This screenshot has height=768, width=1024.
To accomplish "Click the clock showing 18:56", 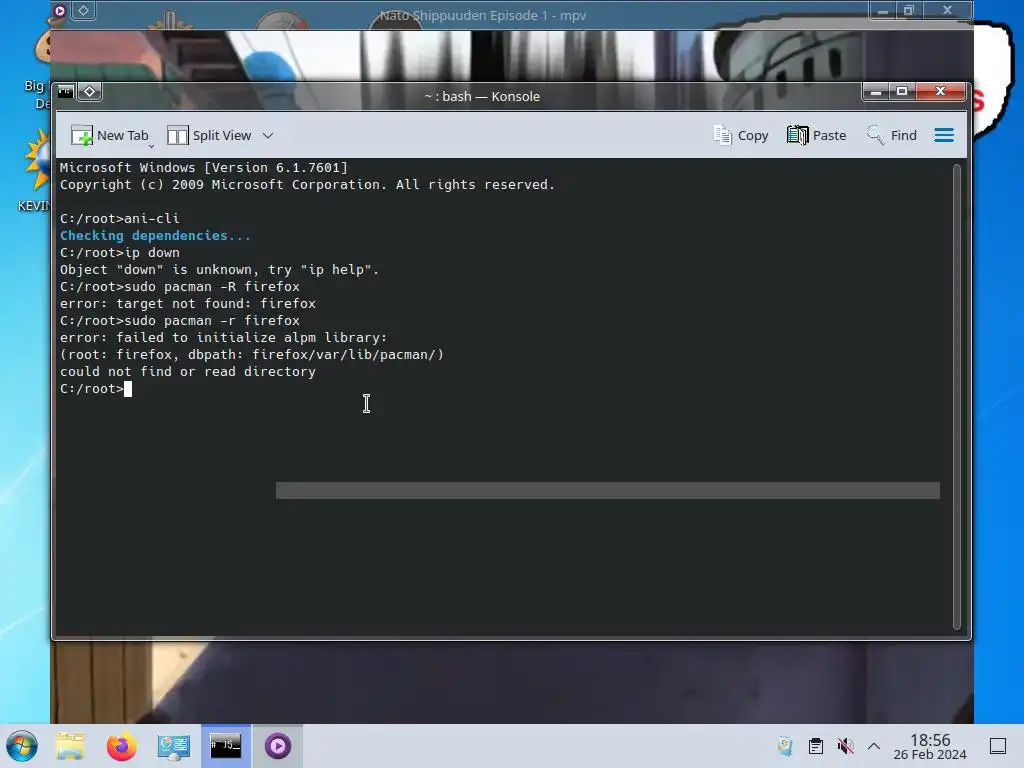I will click(x=930, y=746).
